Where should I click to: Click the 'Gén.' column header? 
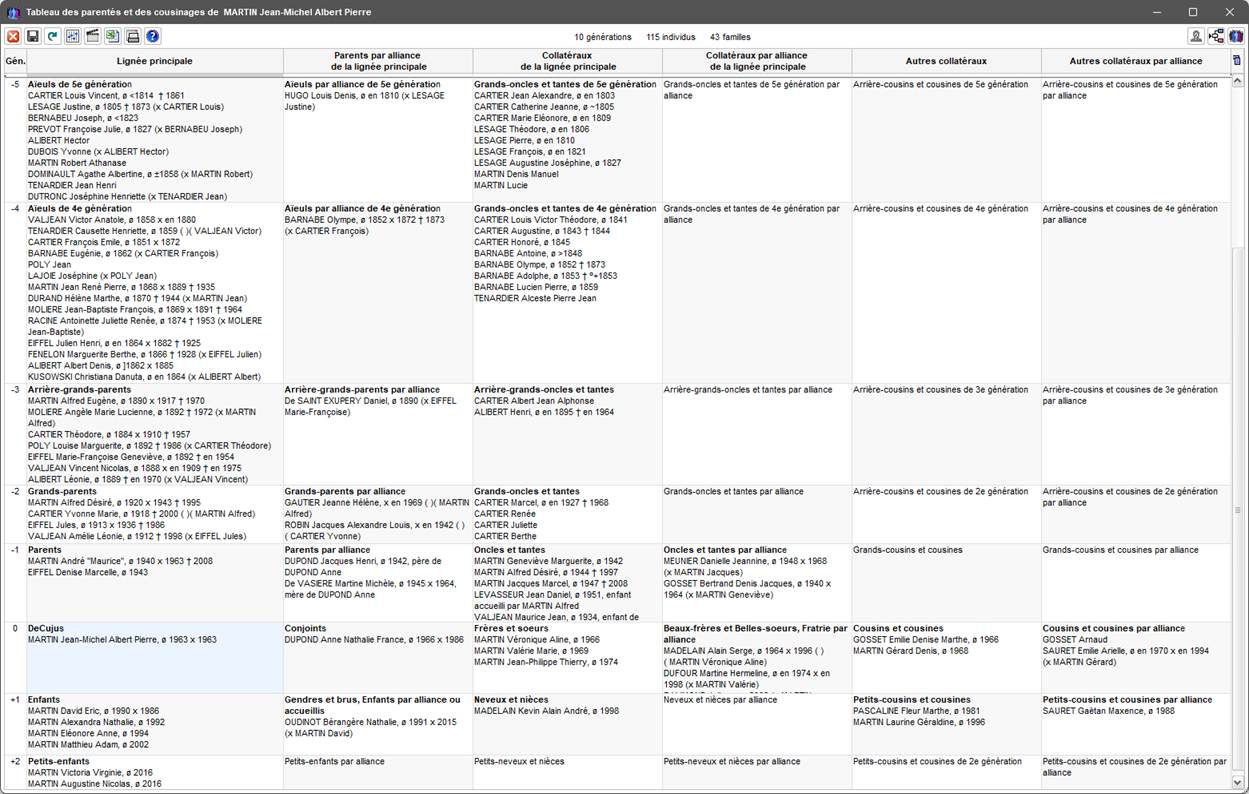pyautogui.click(x=15, y=61)
